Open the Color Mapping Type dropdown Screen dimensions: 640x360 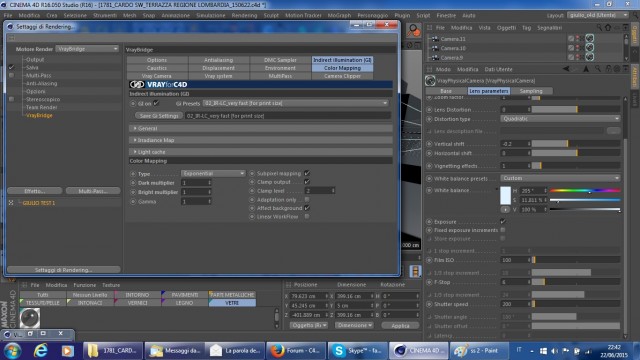(213, 173)
